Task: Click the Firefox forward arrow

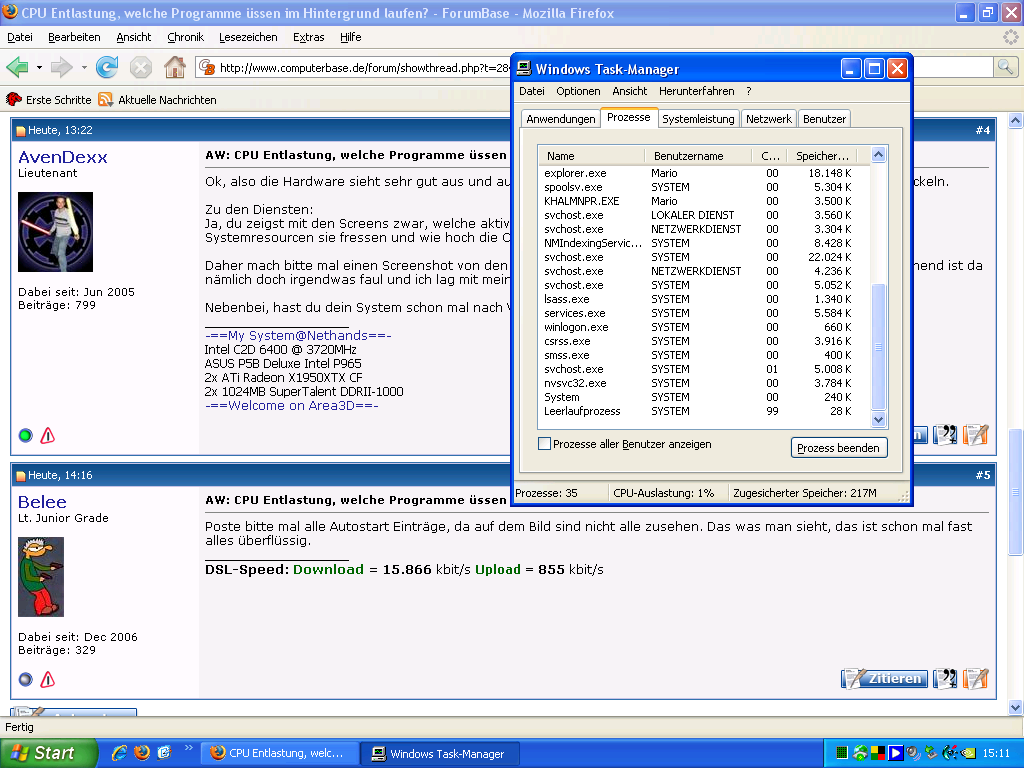Action: [61, 67]
